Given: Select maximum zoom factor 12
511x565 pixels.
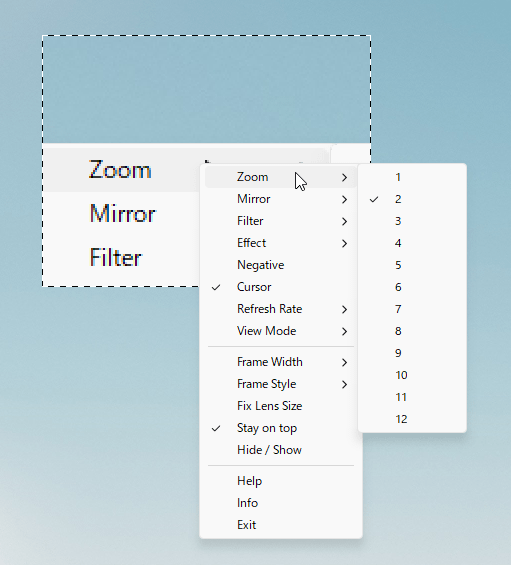Looking at the screenshot, I should coord(412,419).
